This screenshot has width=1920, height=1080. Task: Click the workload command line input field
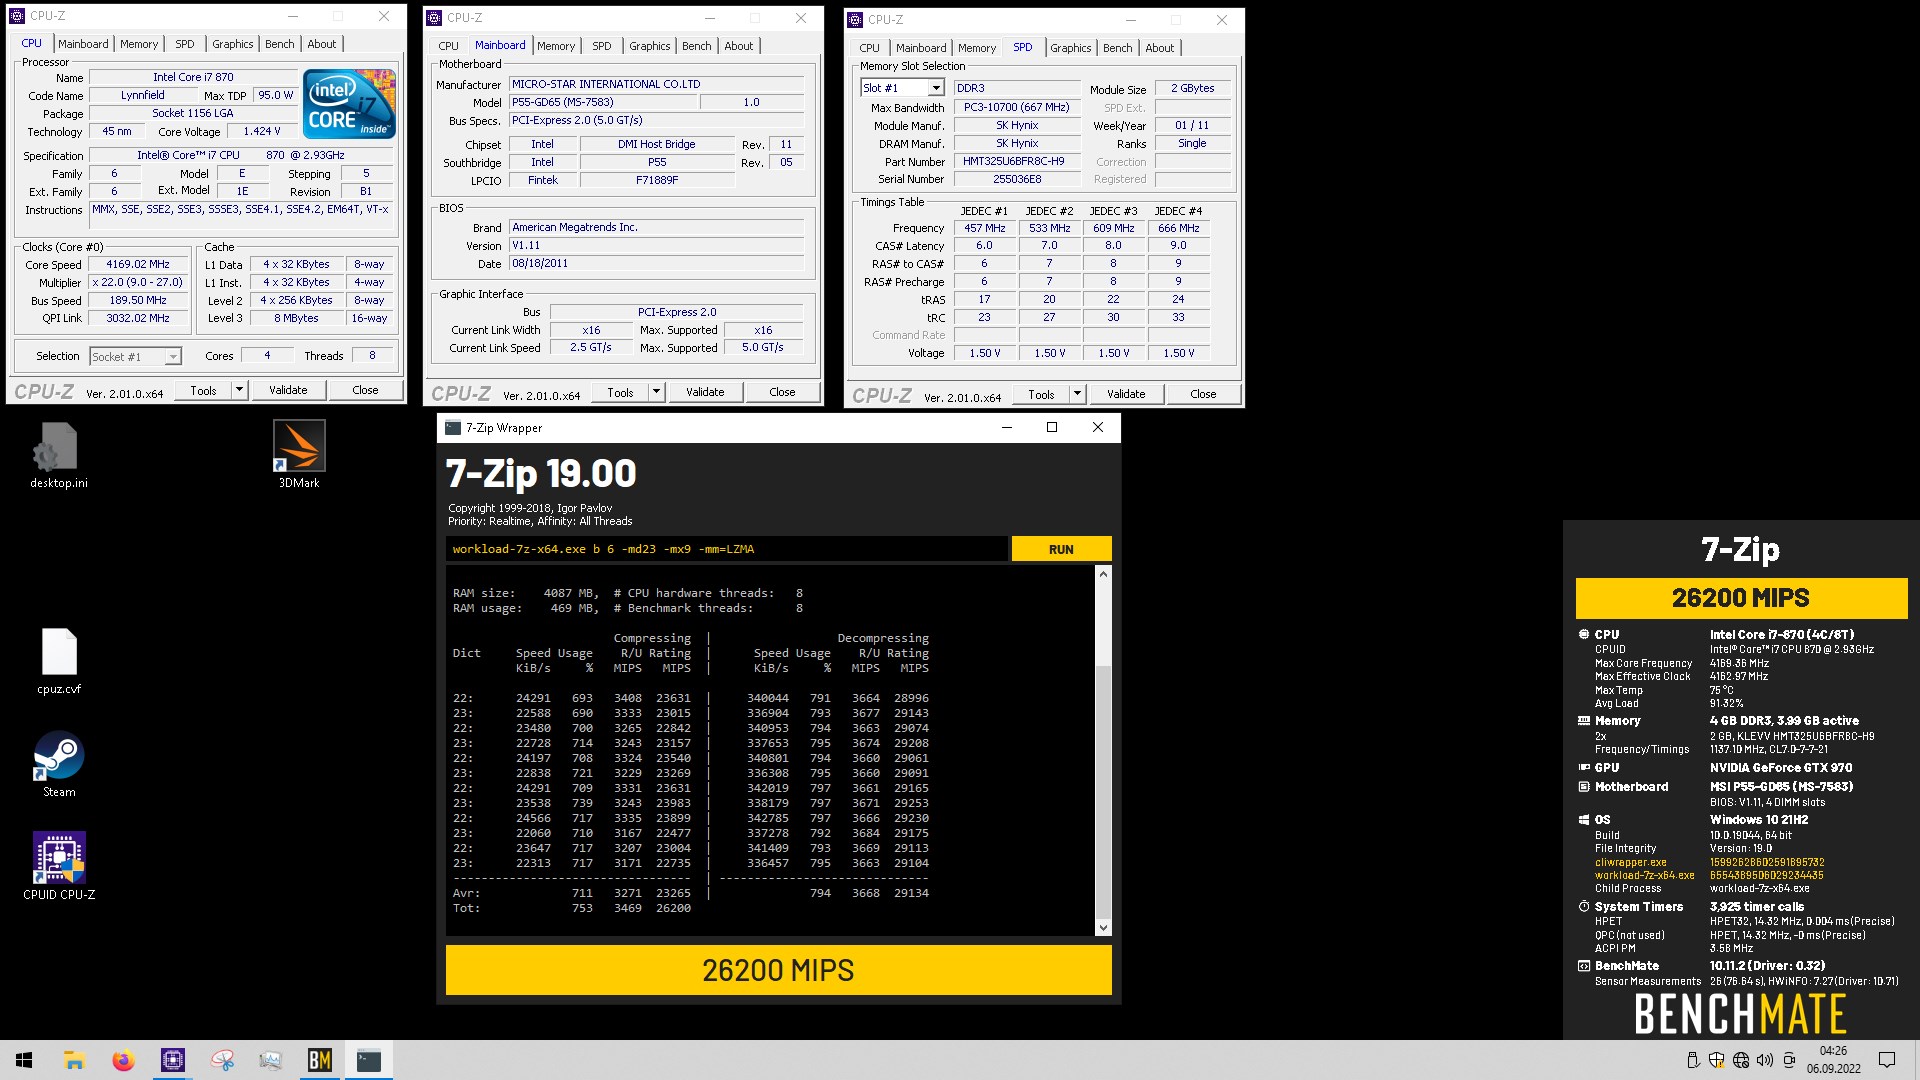tap(727, 549)
